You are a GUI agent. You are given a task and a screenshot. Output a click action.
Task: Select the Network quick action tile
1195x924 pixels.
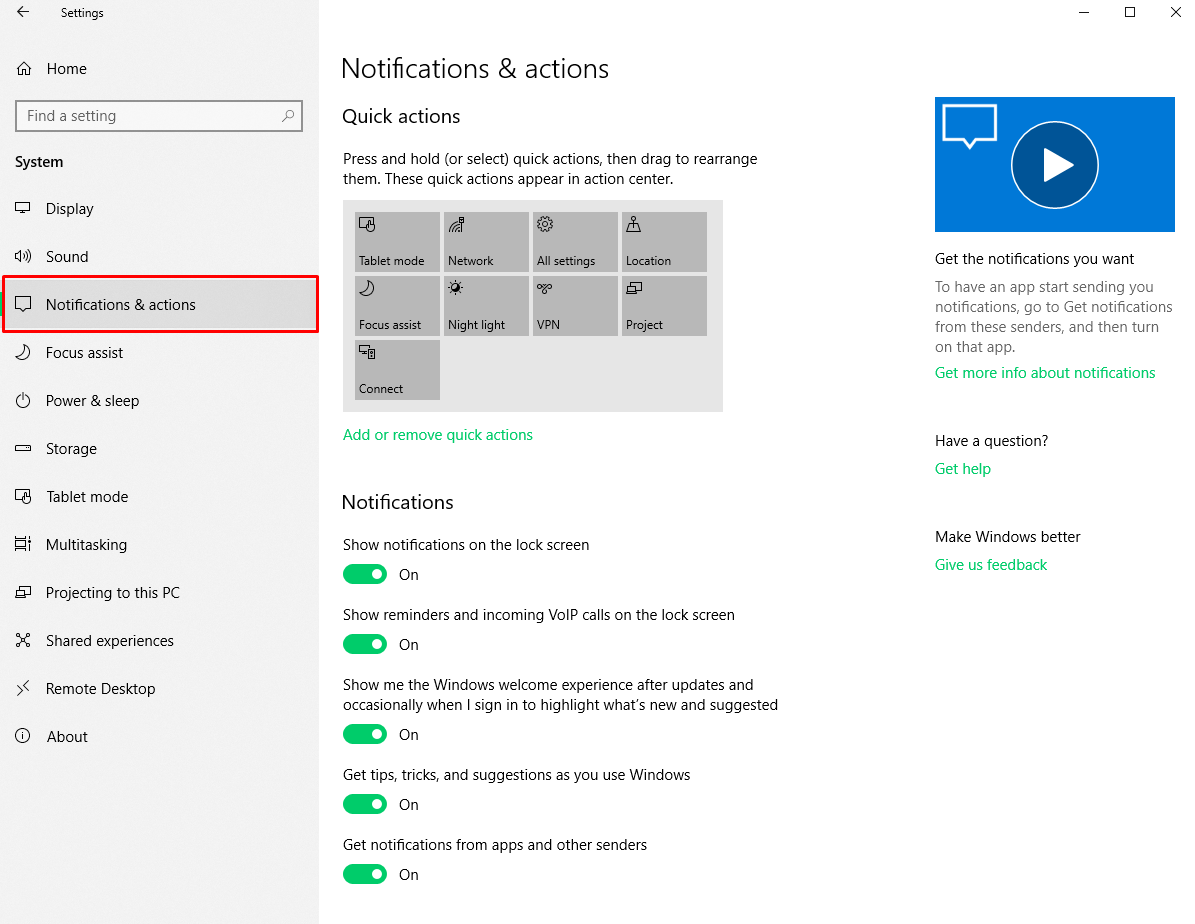(x=486, y=242)
